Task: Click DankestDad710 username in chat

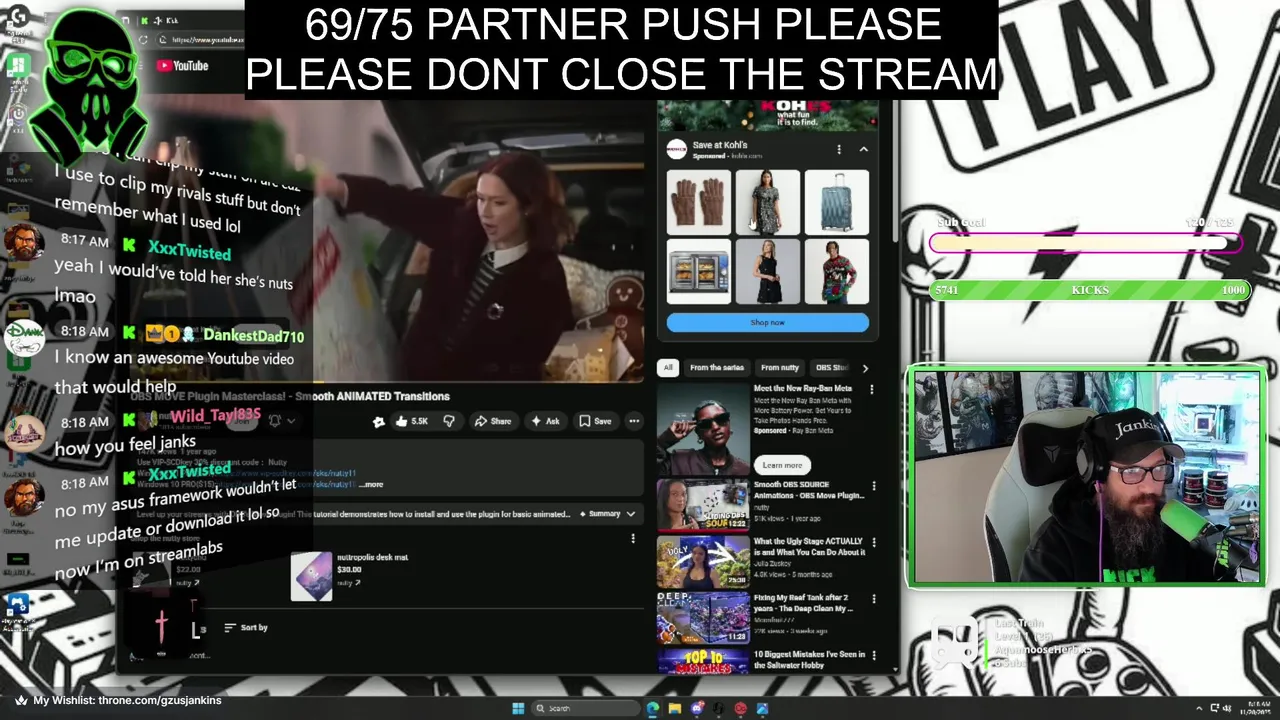Action: 253,336
